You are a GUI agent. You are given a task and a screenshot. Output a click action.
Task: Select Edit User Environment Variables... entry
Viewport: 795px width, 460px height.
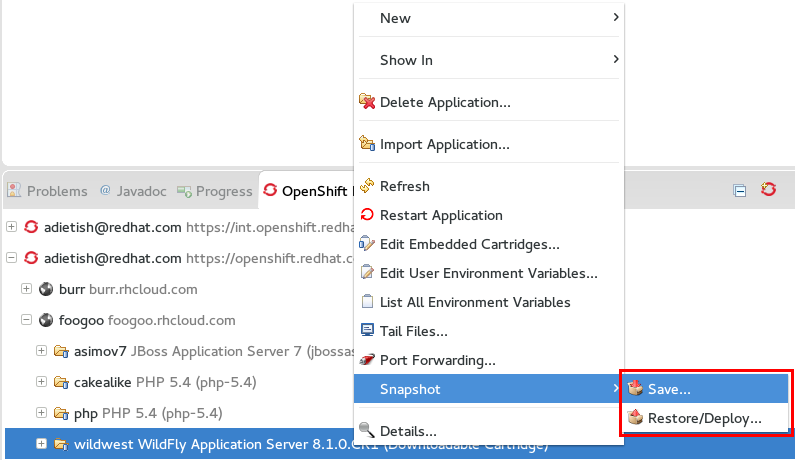(489, 273)
